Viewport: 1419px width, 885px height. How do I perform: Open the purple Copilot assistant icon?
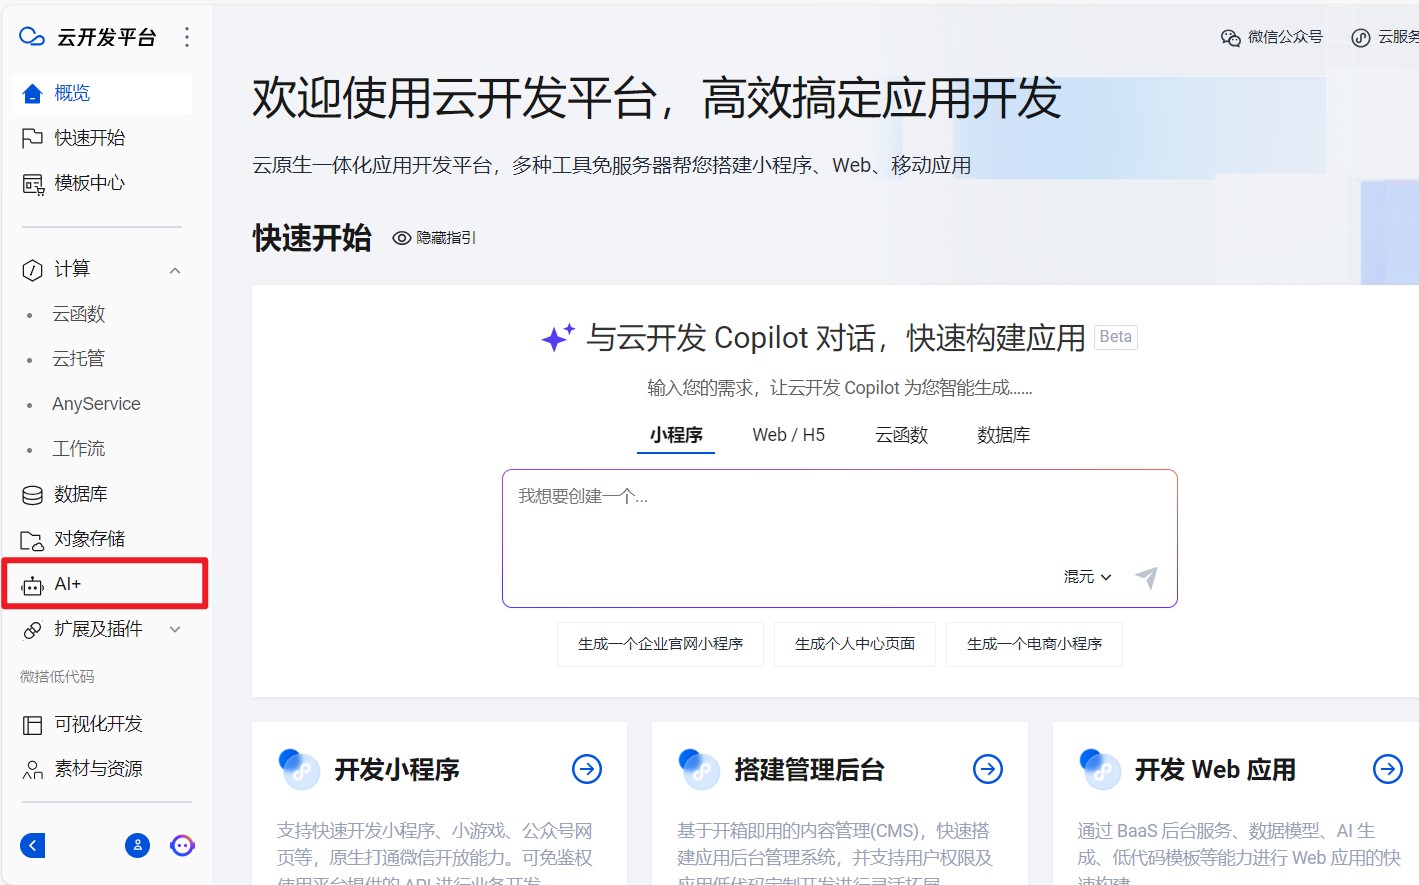click(182, 846)
